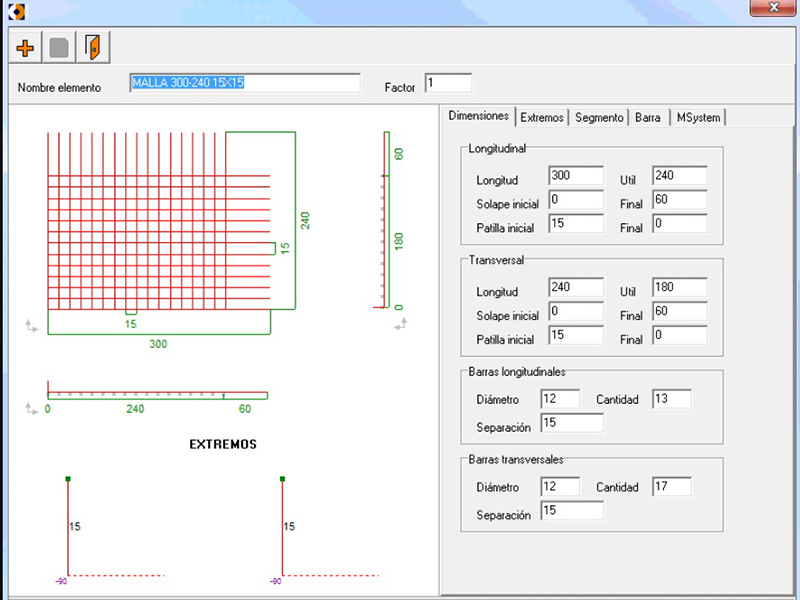Open the Segmento tab

[x=599, y=117]
